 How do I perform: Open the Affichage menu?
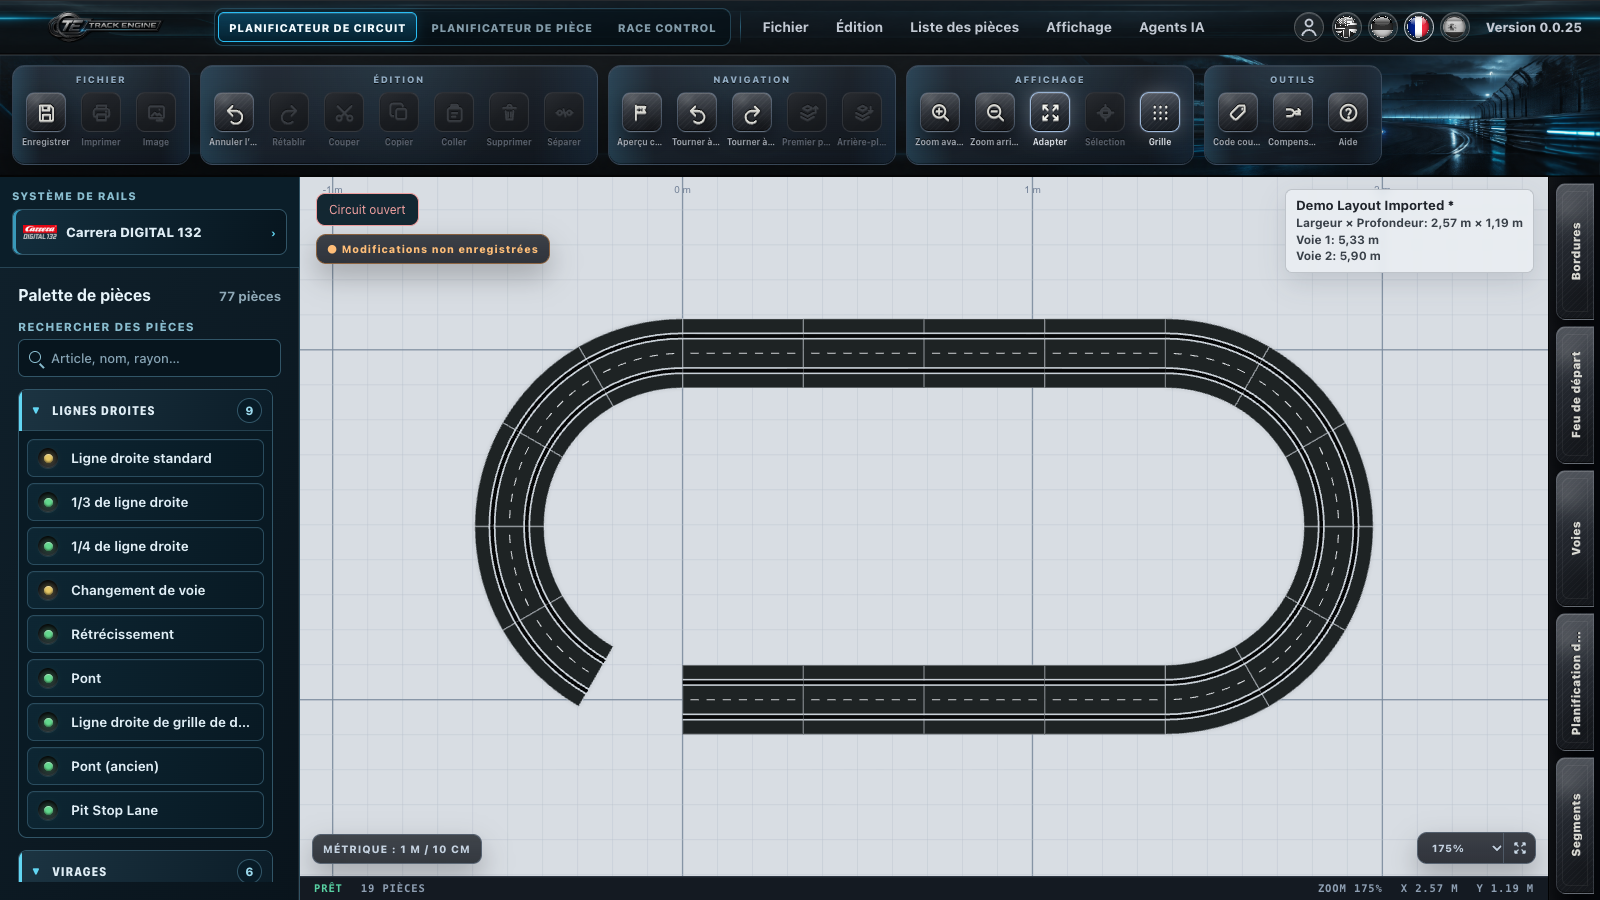coord(1078,27)
